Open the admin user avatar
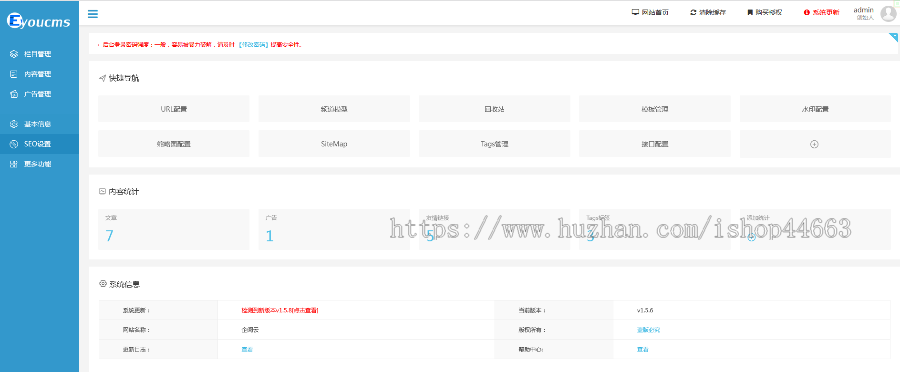Image resolution: width=900 pixels, height=372 pixels. point(888,14)
